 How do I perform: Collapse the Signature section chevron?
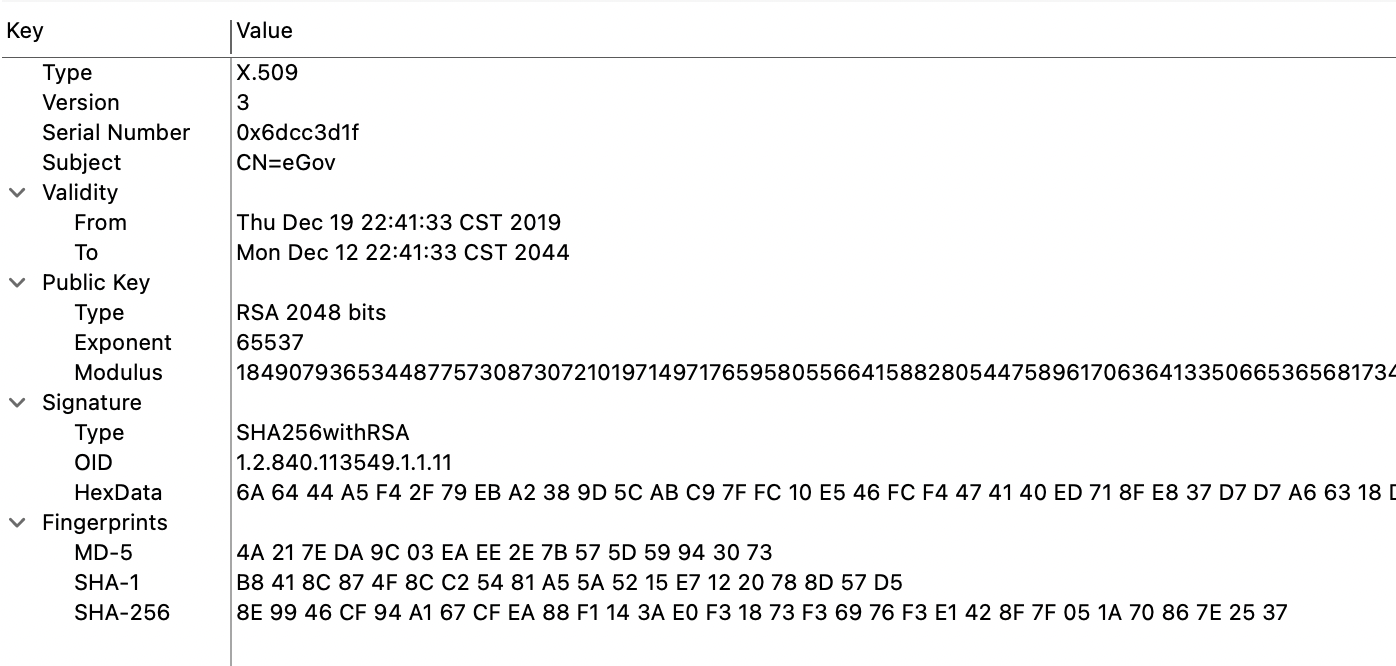pos(17,403)
